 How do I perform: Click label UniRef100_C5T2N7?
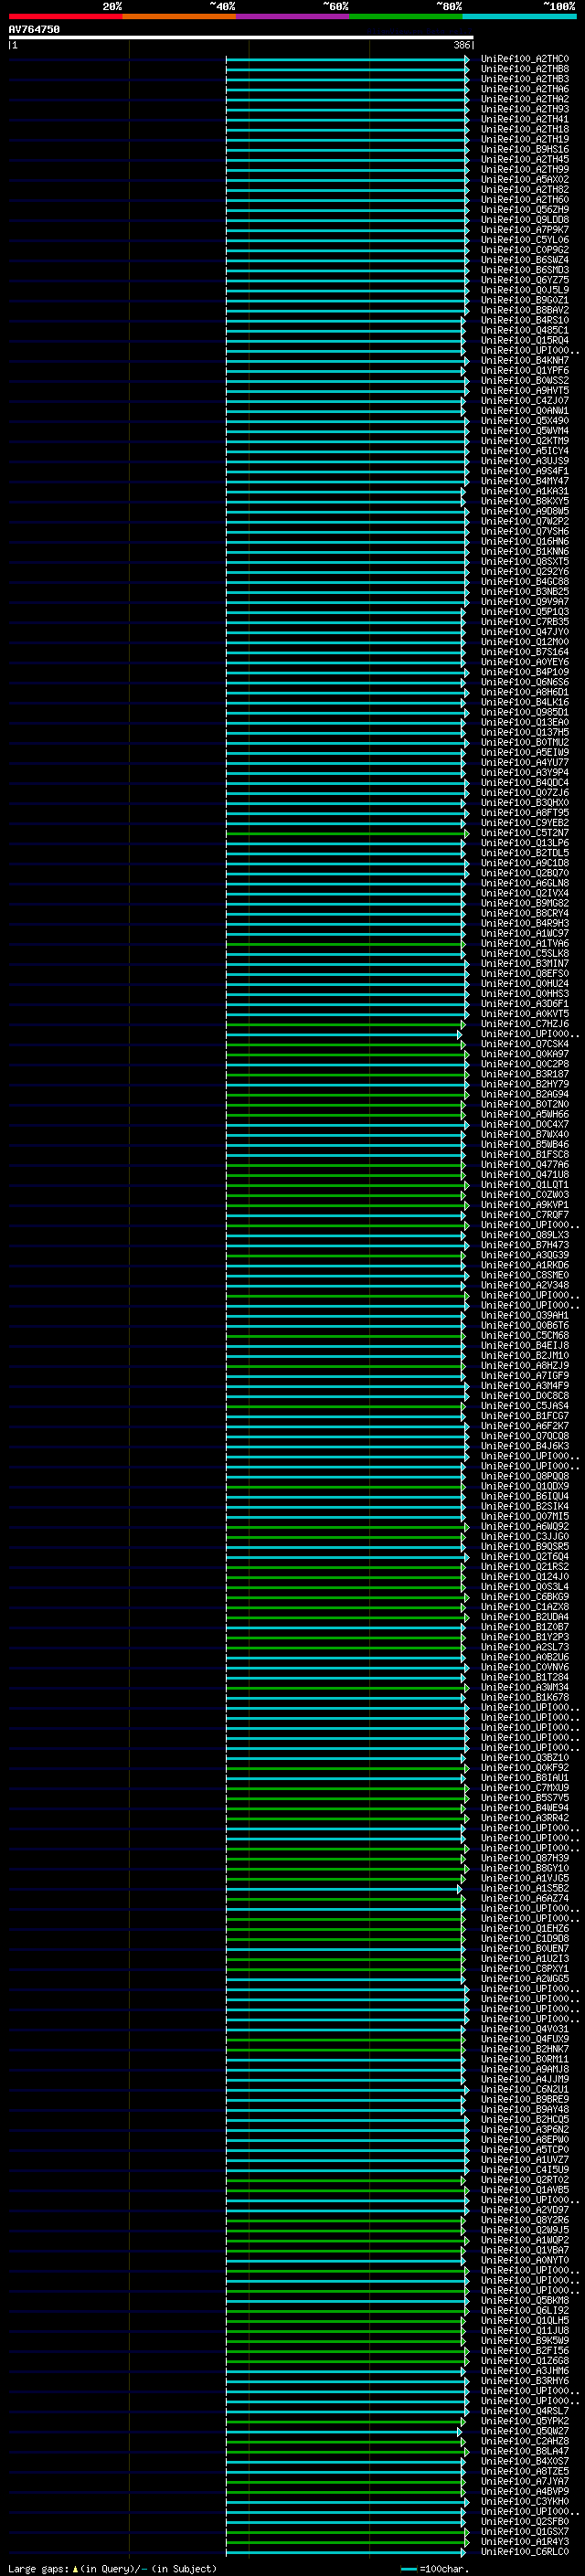(525, 833)
